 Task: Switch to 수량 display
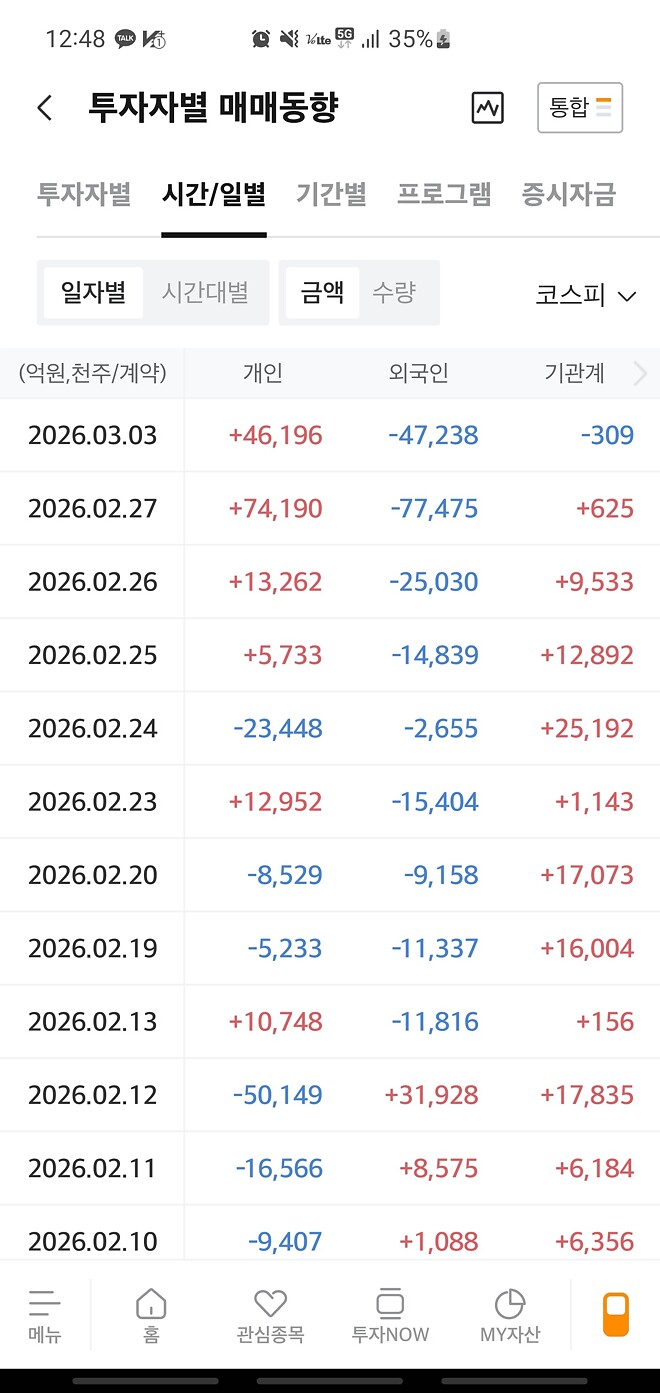pos(394,293)
